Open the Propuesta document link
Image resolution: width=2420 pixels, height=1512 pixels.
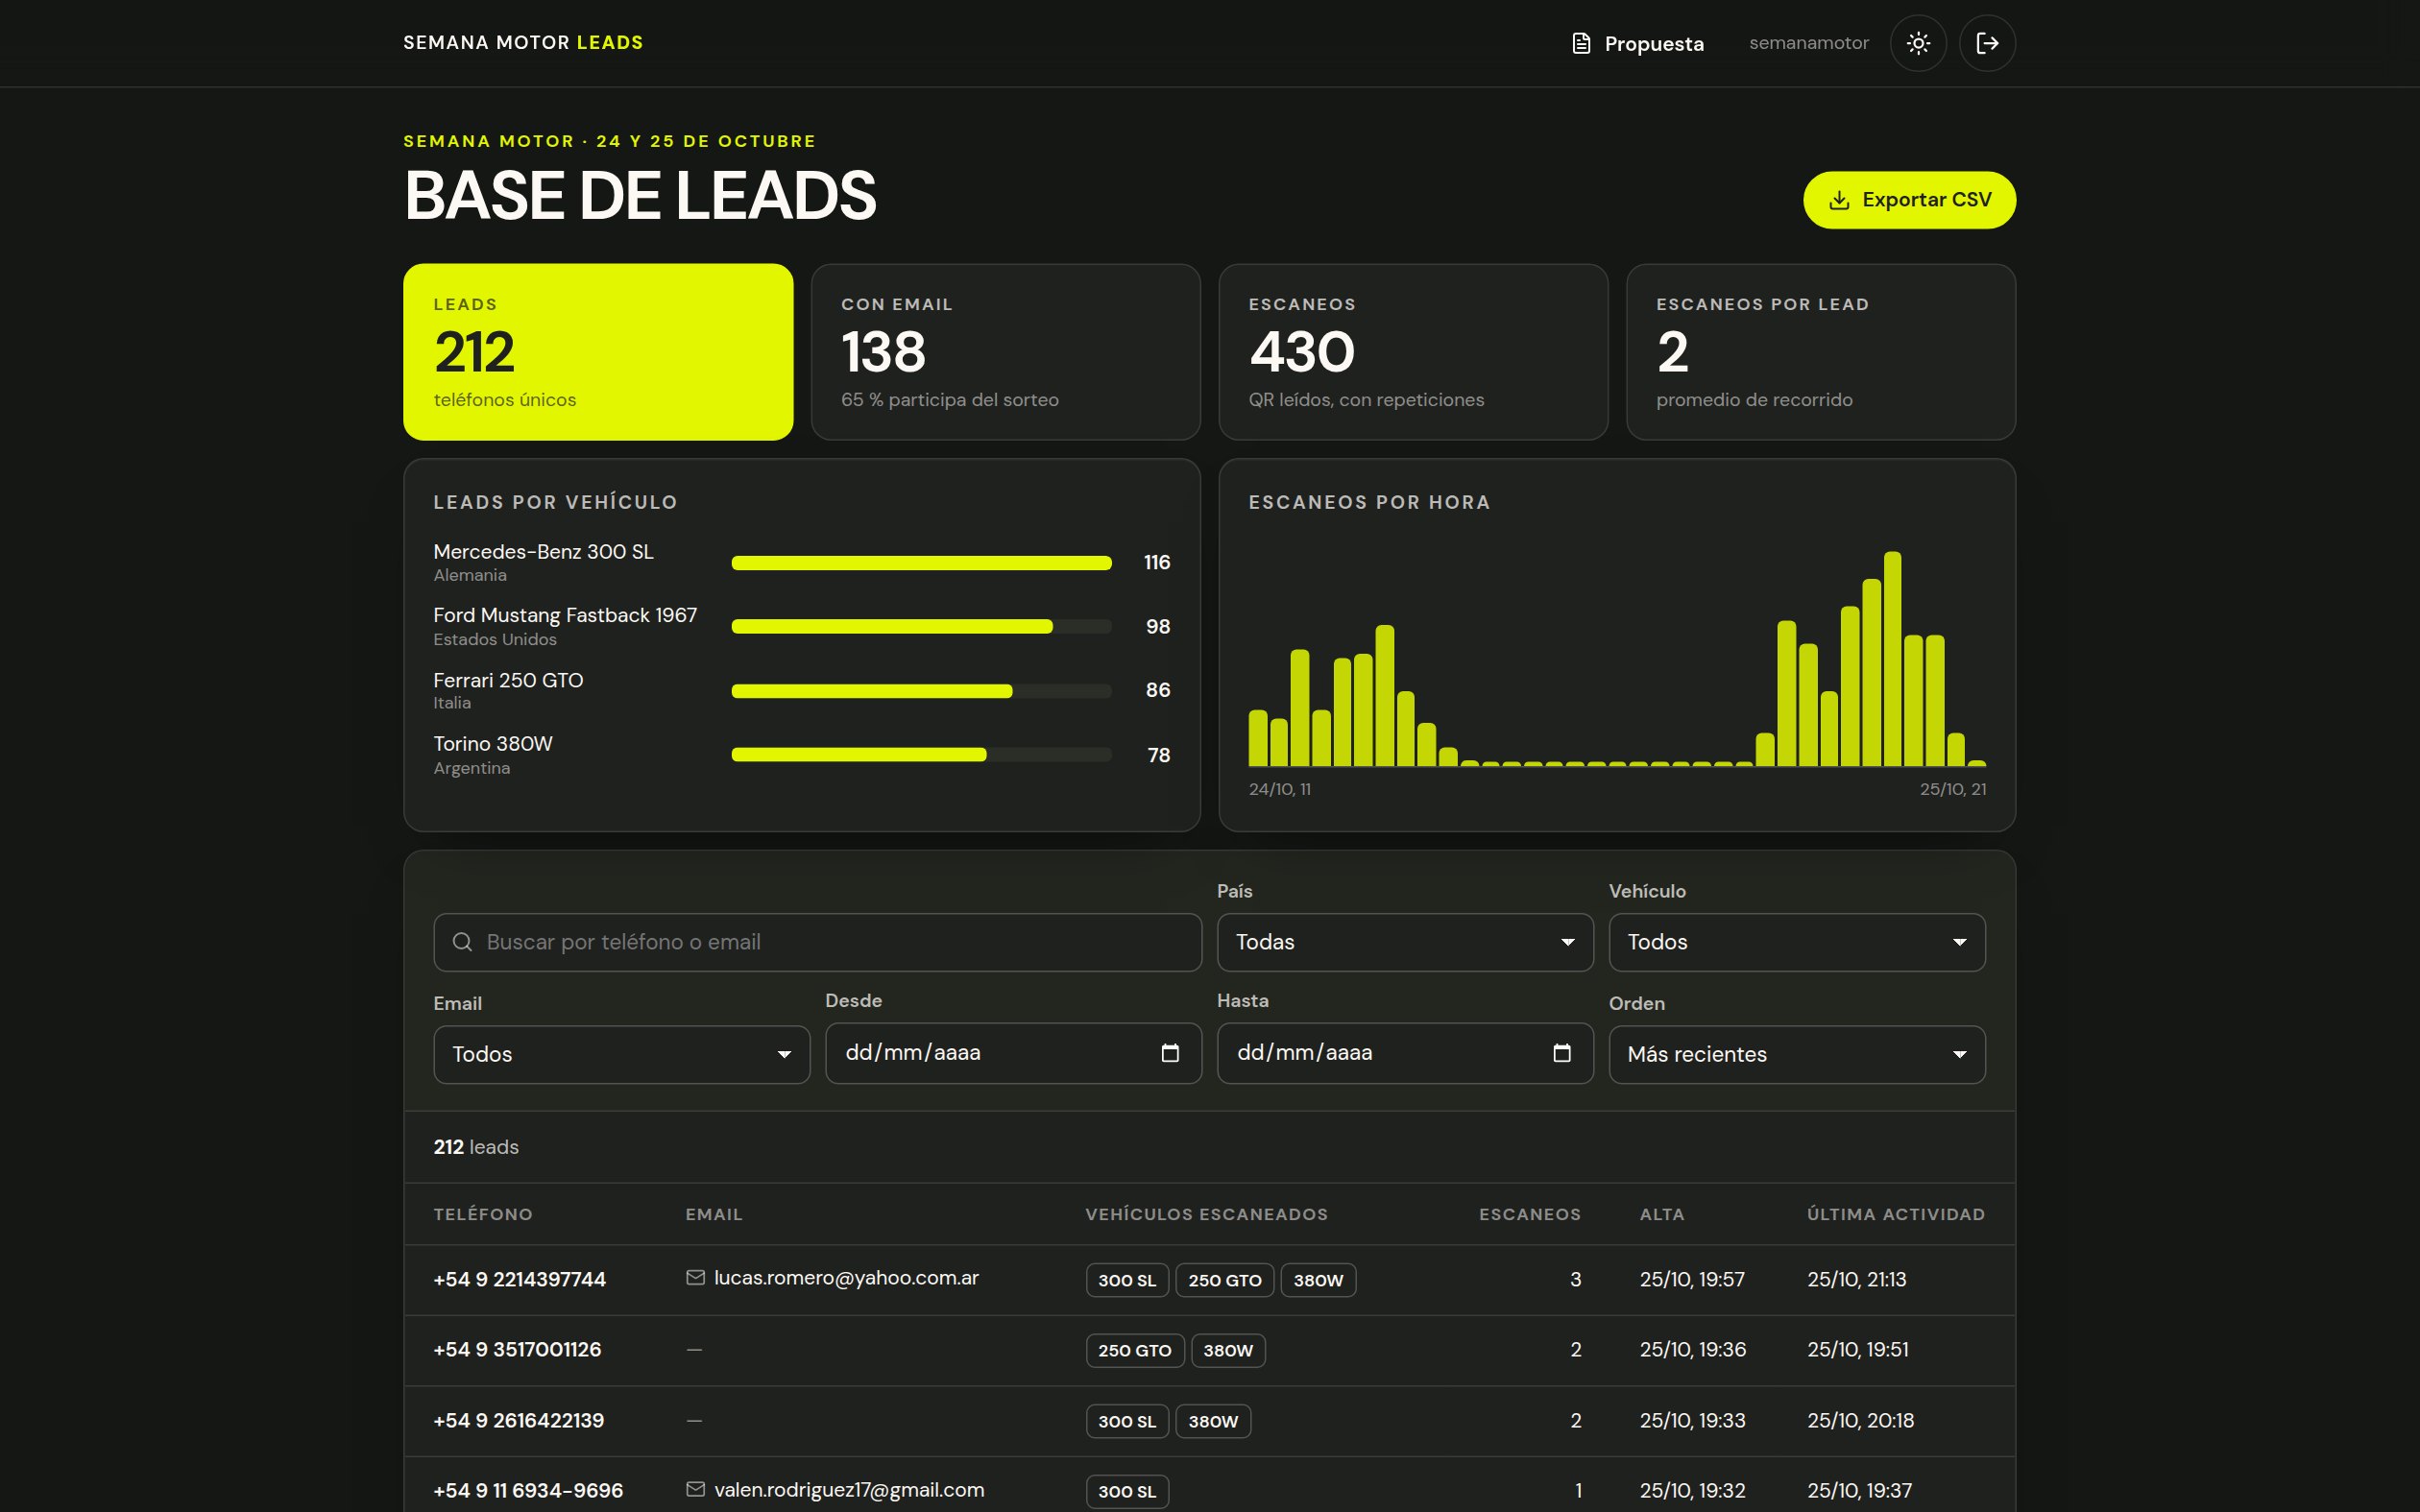click(x=1638, y=43)
